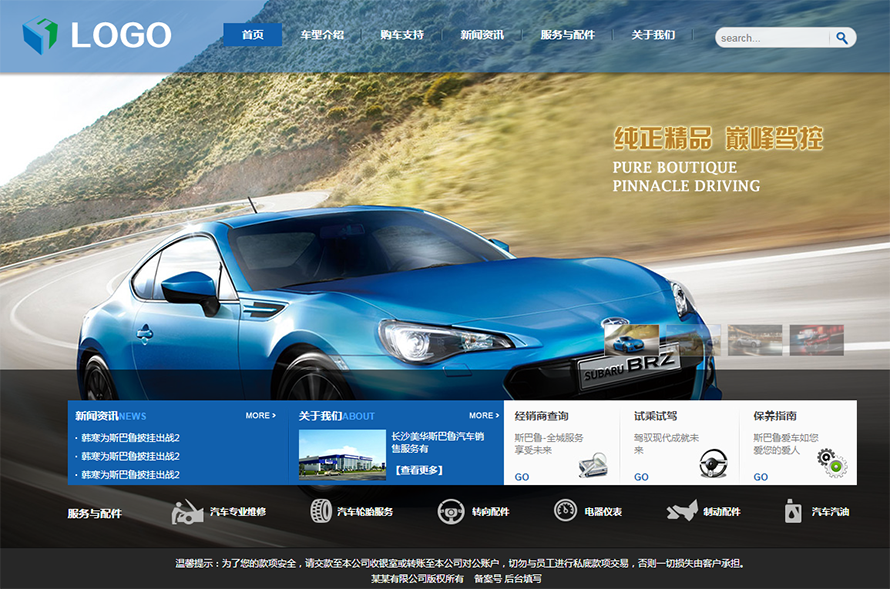890x589 pixels.
Task: Click the 制动配件 label
Action: 722,511
